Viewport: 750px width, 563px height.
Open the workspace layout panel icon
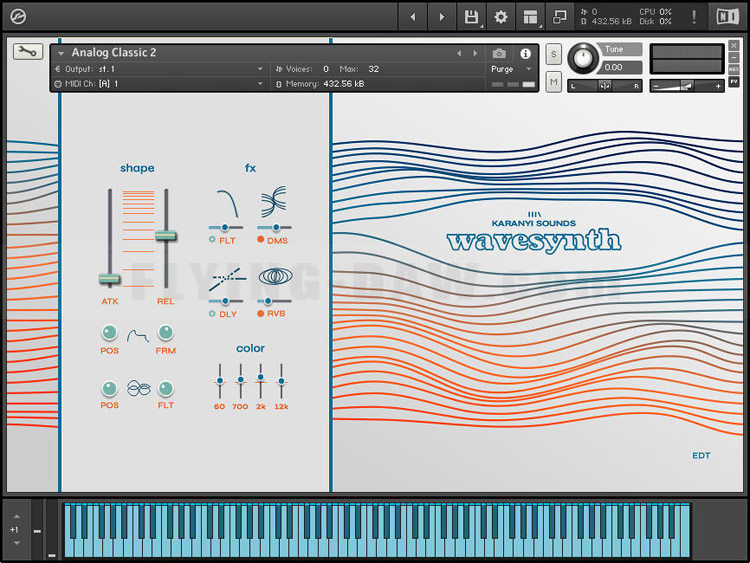click(530, 16)
